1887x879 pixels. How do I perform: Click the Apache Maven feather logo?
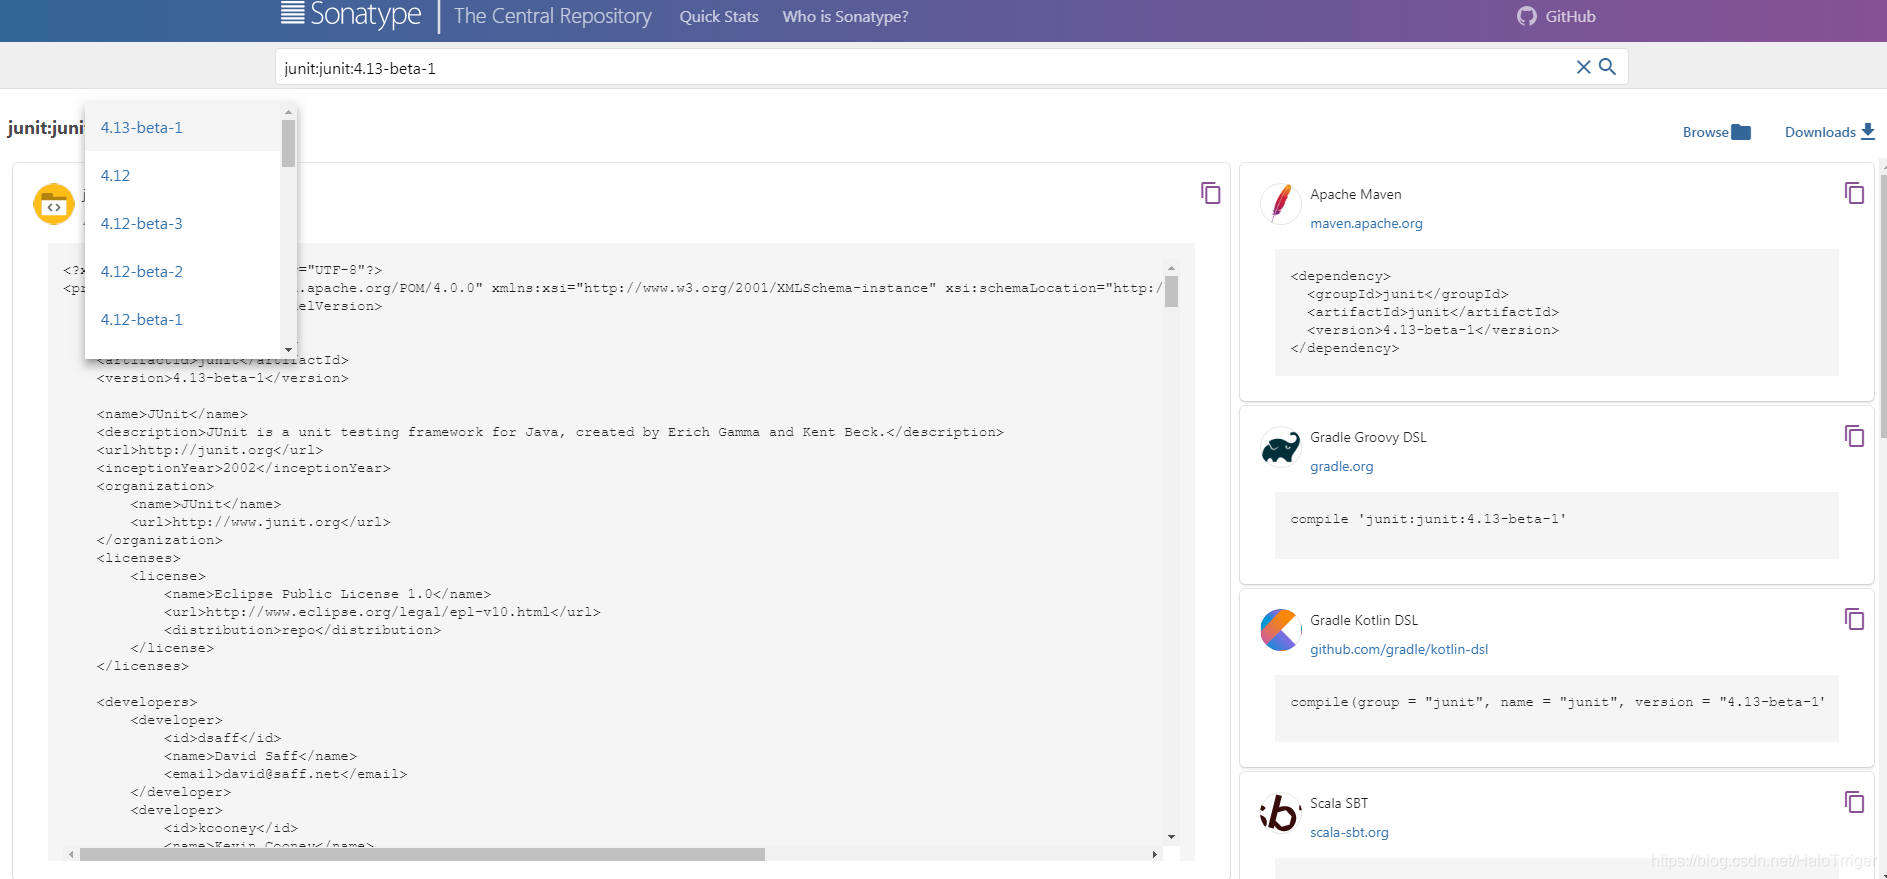click(x=1280, y=204)
